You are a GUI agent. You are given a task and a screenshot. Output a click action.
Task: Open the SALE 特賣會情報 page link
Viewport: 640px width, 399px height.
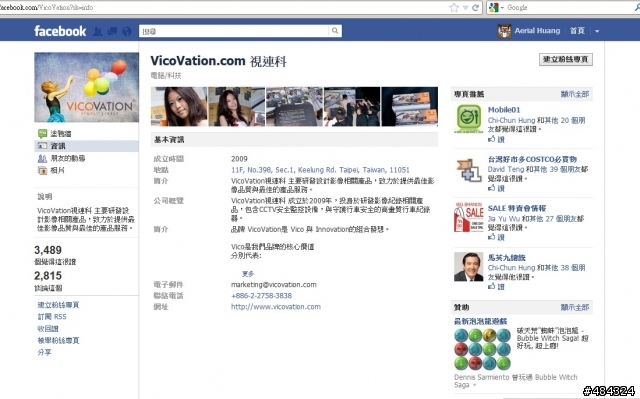[x=517, y=208]
